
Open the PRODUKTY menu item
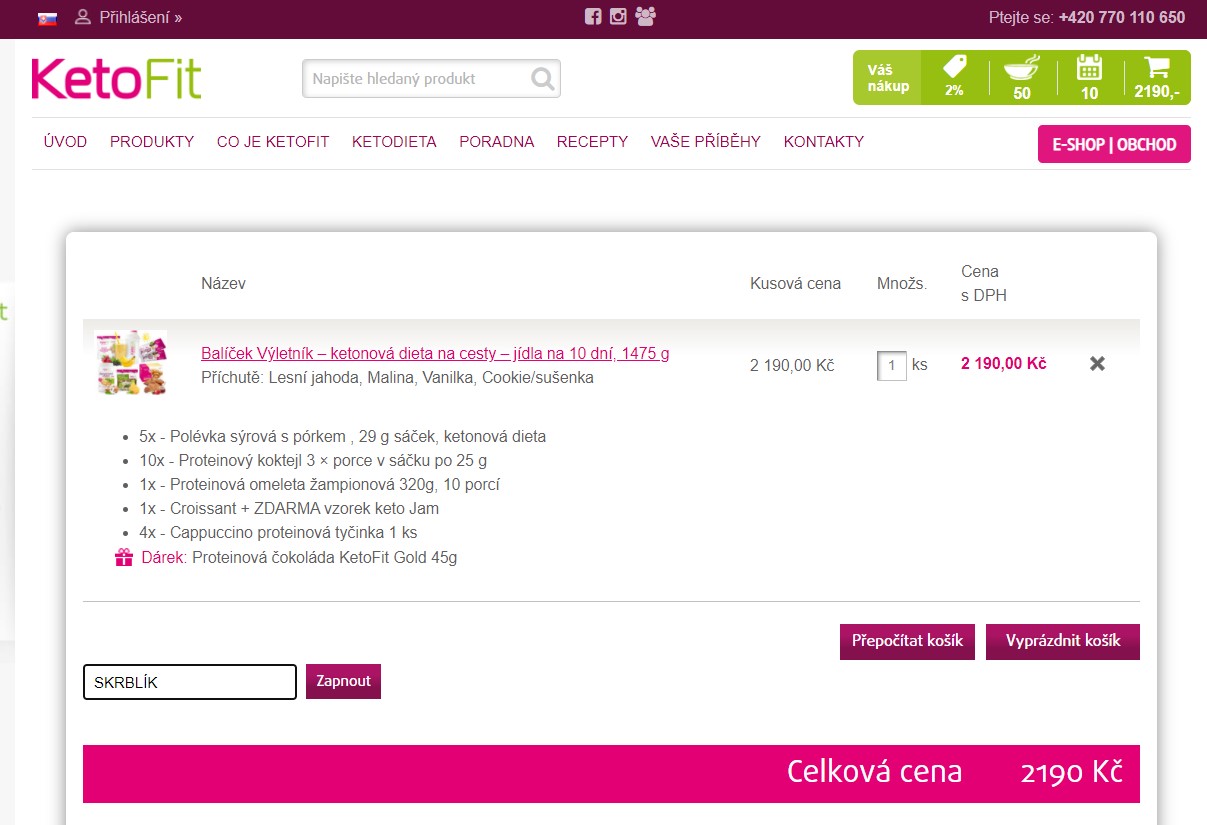tap(152, 142)
